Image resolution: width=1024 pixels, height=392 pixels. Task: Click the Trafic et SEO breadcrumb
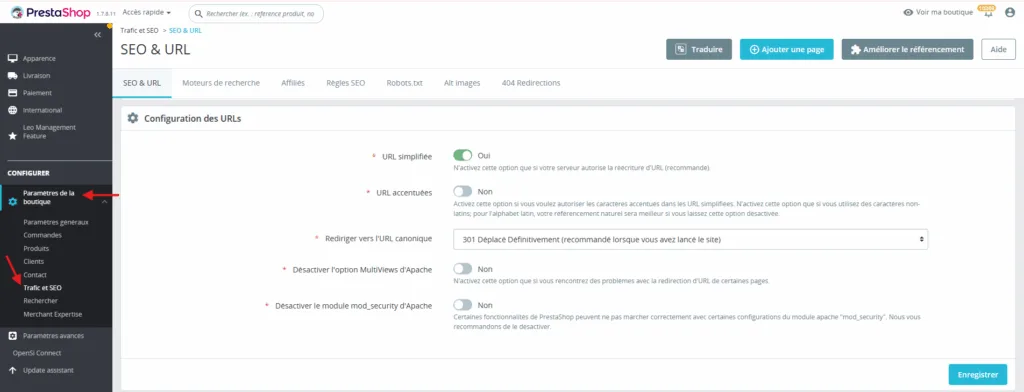tap(140, 30)
